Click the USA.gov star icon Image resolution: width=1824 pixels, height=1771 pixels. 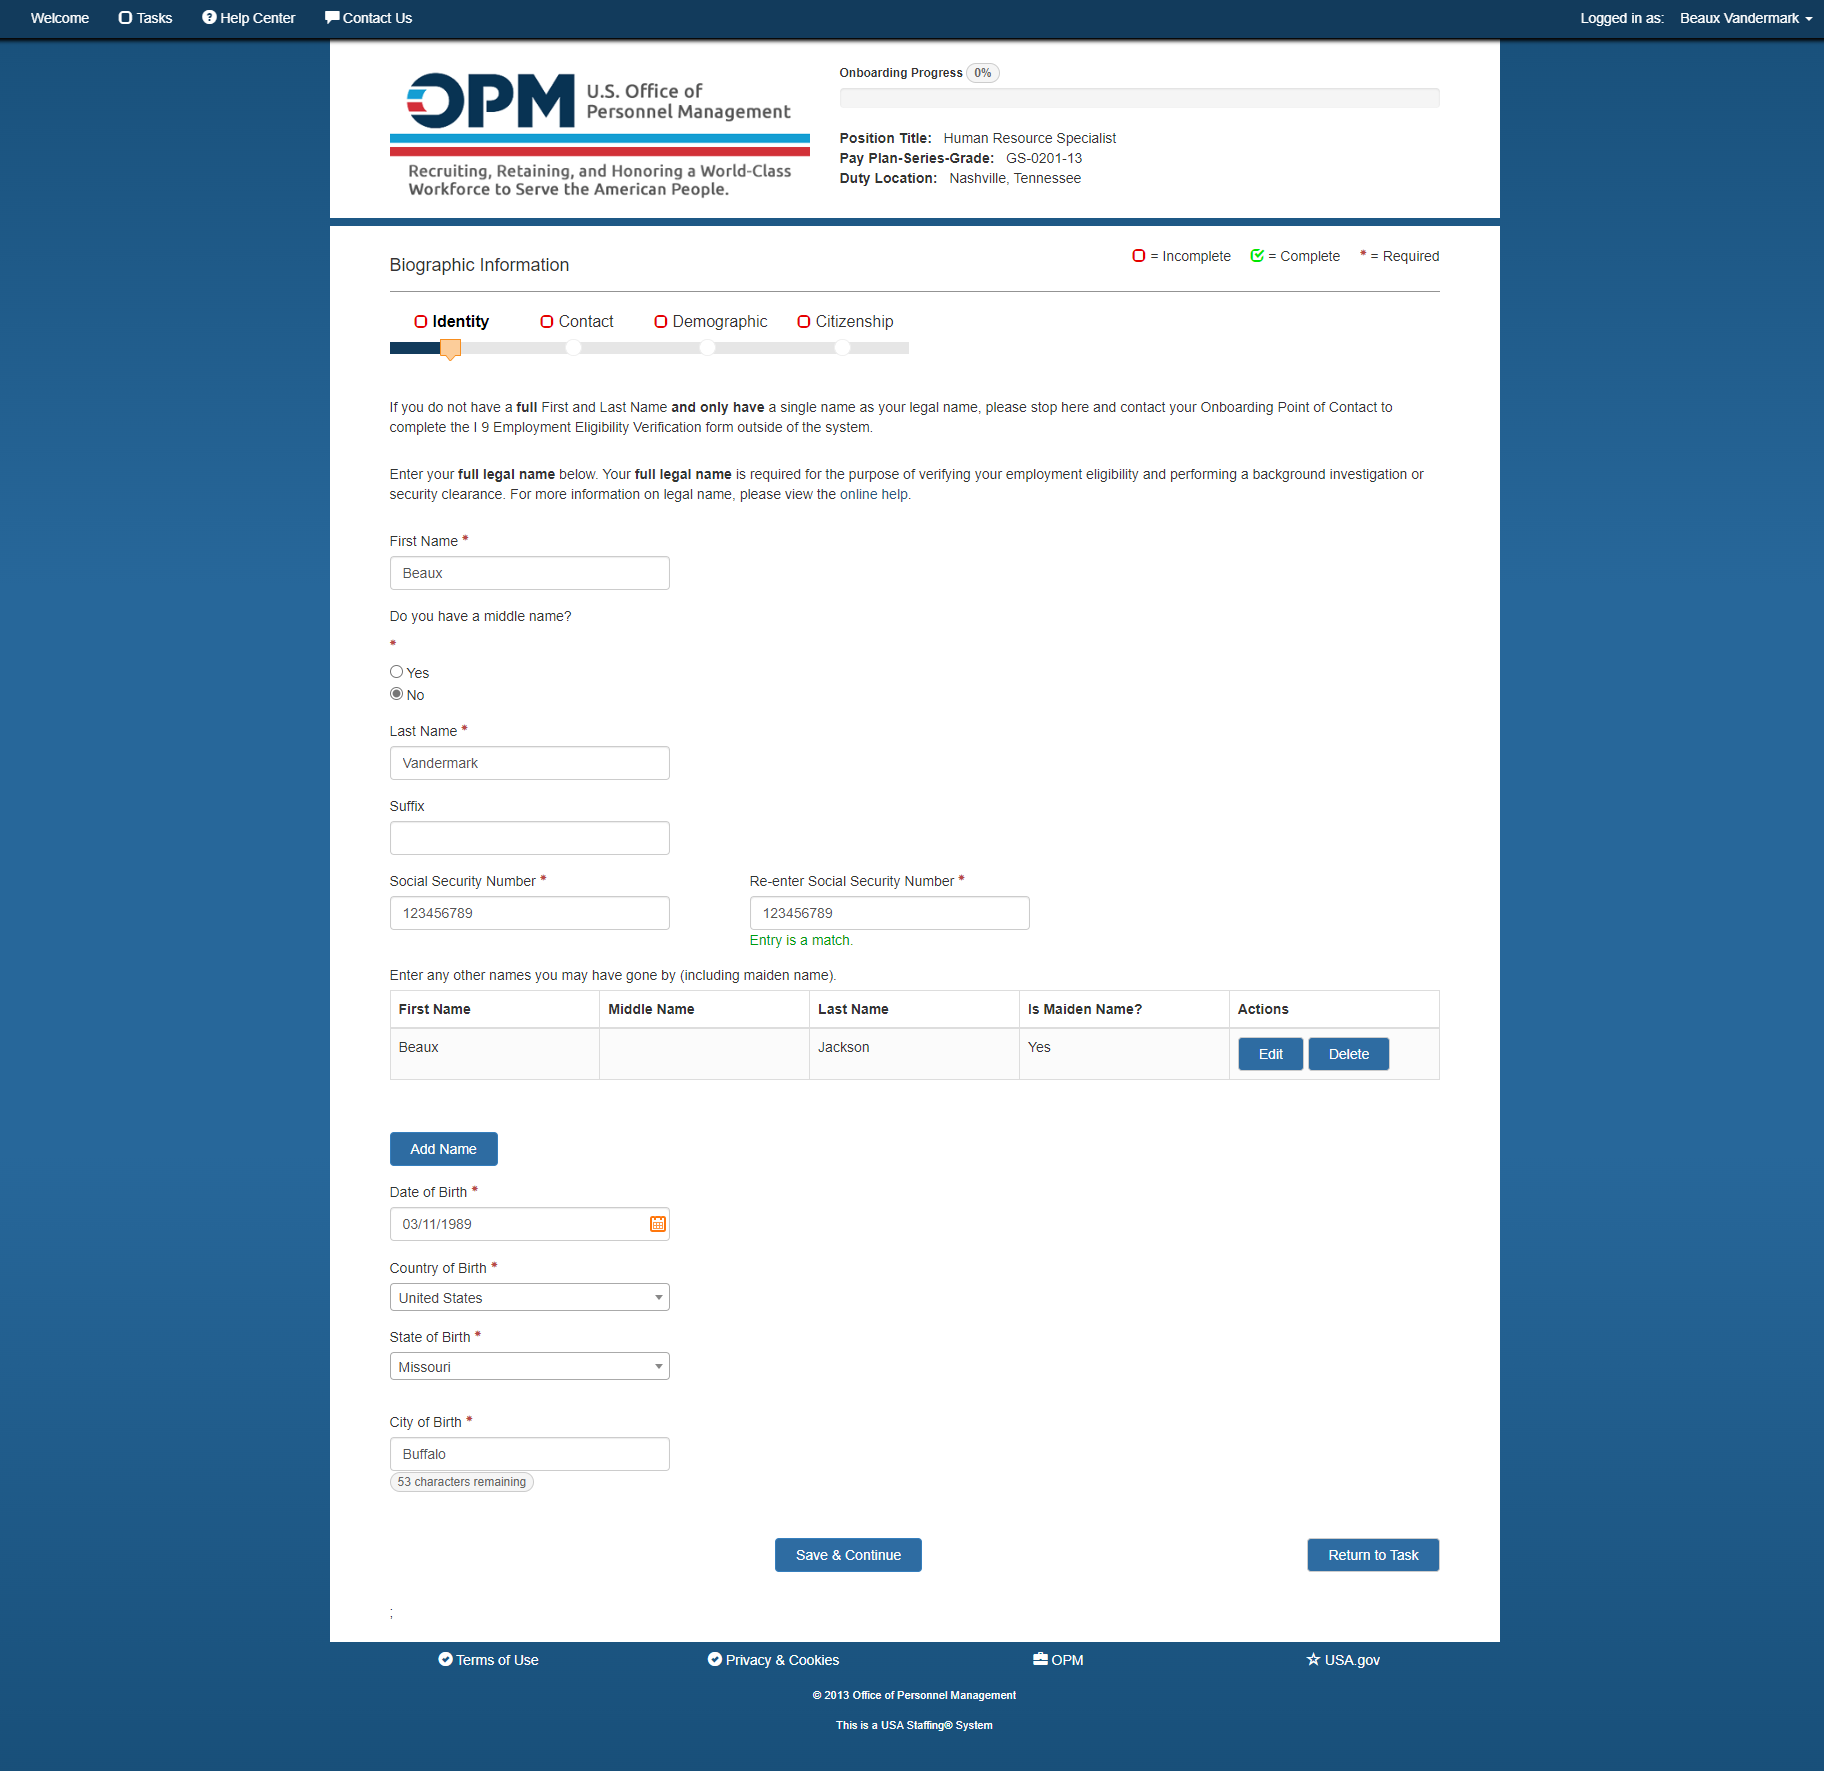tap(1313, 1659)
